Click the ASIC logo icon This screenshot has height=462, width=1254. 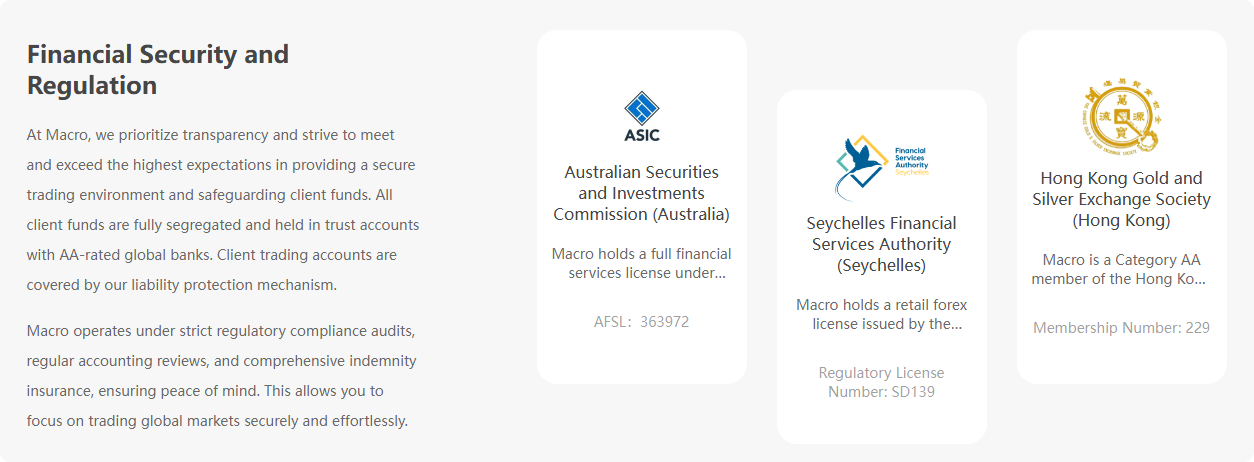pos(641,117)
